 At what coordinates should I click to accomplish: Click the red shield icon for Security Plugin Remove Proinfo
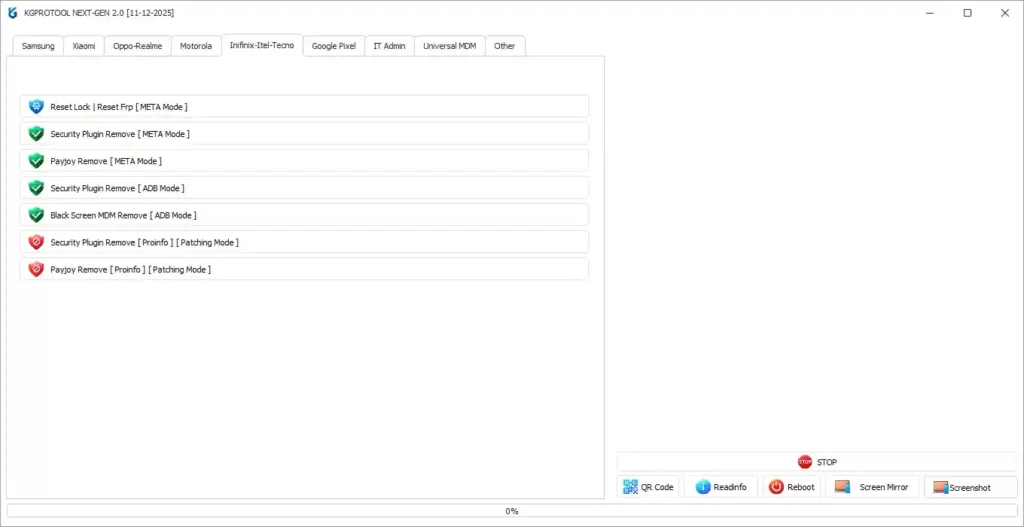[x=37, y=242]
